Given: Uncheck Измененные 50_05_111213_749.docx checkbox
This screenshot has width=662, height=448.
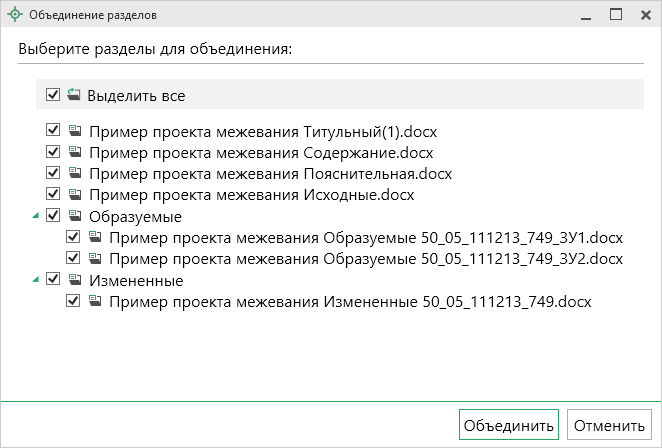Looking at the screenshot, I should [x=73, y=301].
